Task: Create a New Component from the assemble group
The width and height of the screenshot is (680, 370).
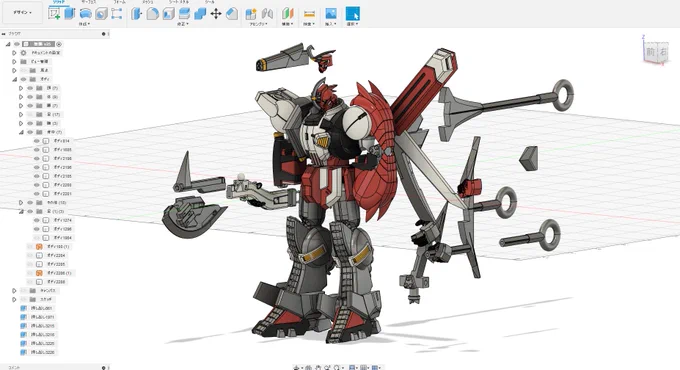Action: point(251,14)
